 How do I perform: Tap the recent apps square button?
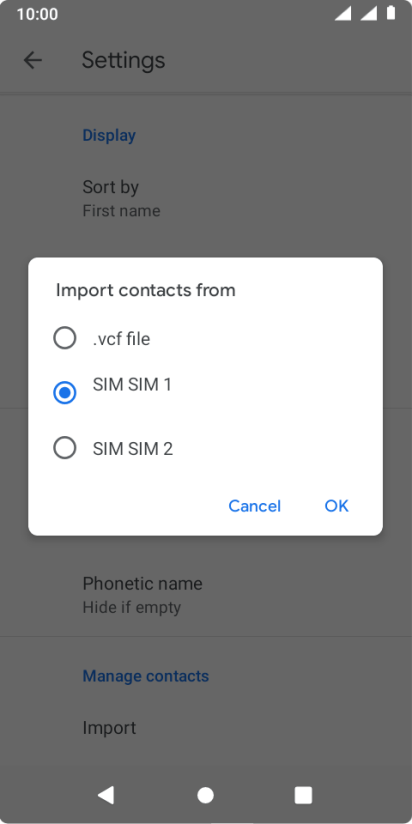[x=303, y=795]
